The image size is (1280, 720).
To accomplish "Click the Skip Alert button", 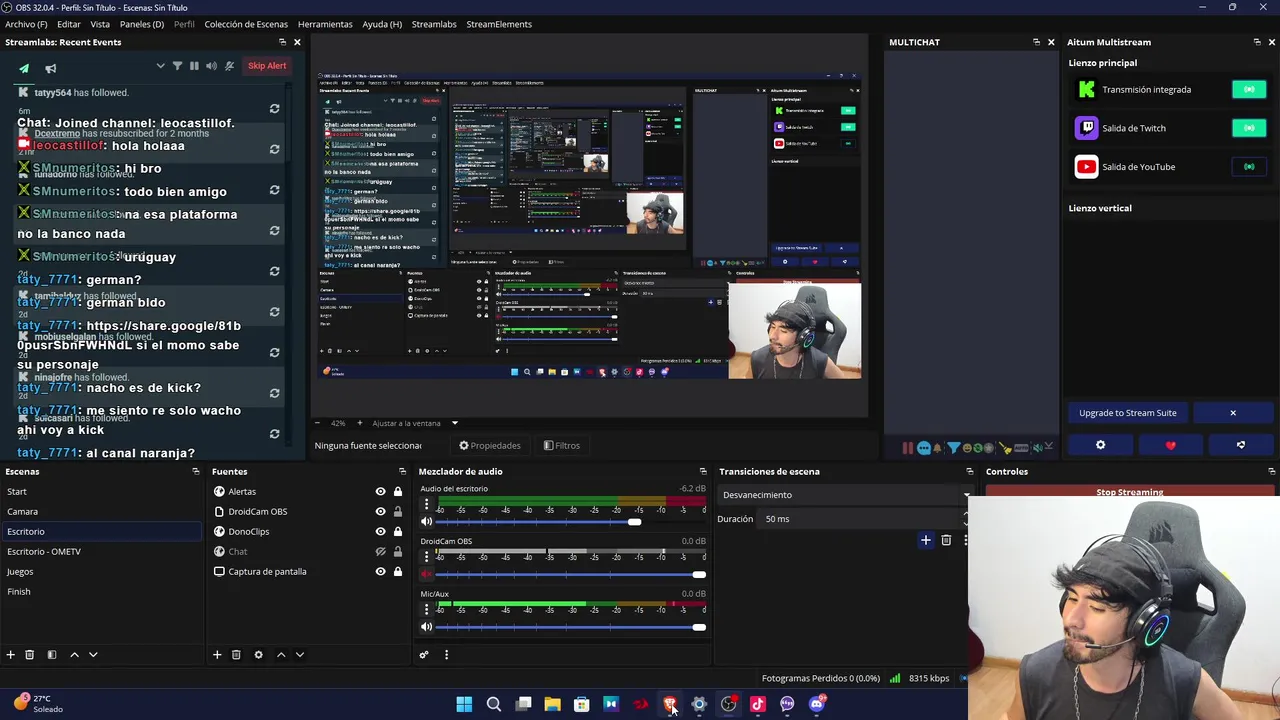I will [267, 66].
